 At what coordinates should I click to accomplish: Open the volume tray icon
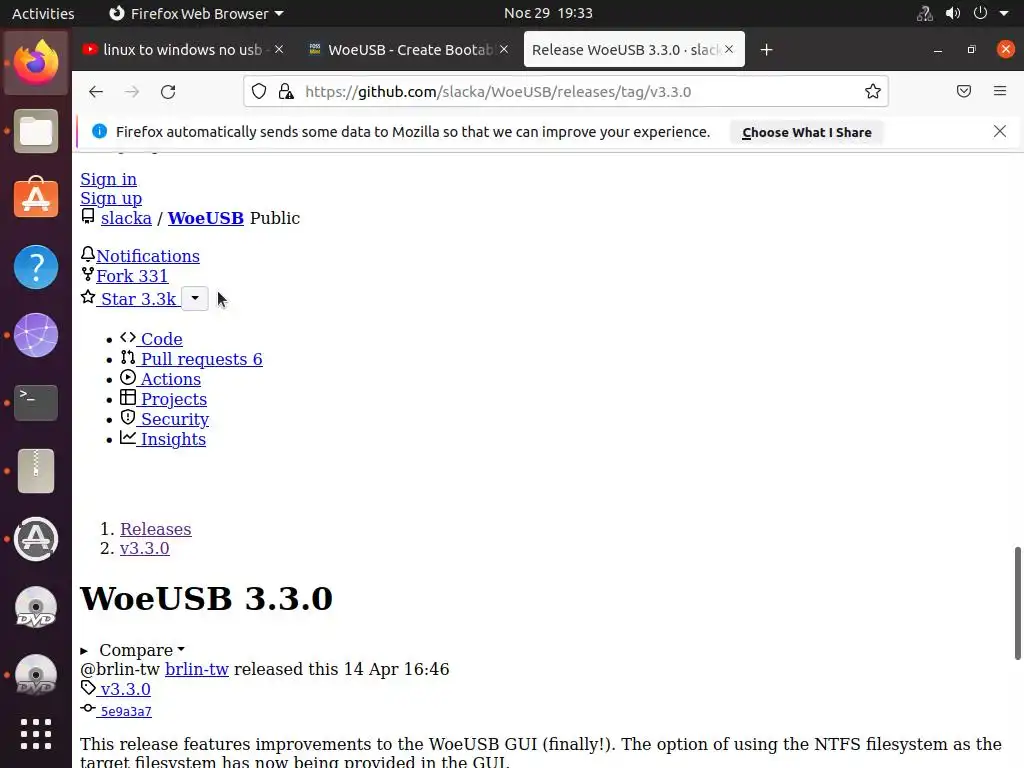(953, 13)
